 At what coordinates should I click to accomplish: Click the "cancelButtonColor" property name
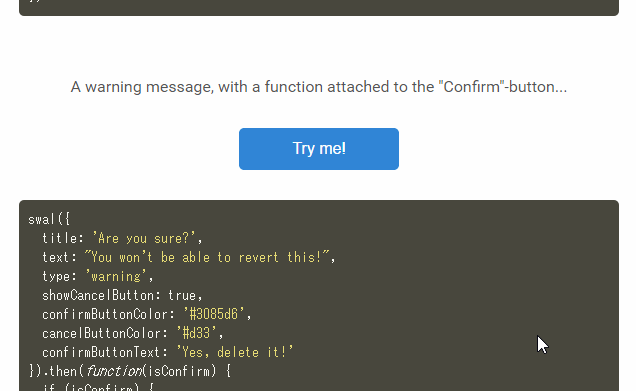tap(101, 333)
